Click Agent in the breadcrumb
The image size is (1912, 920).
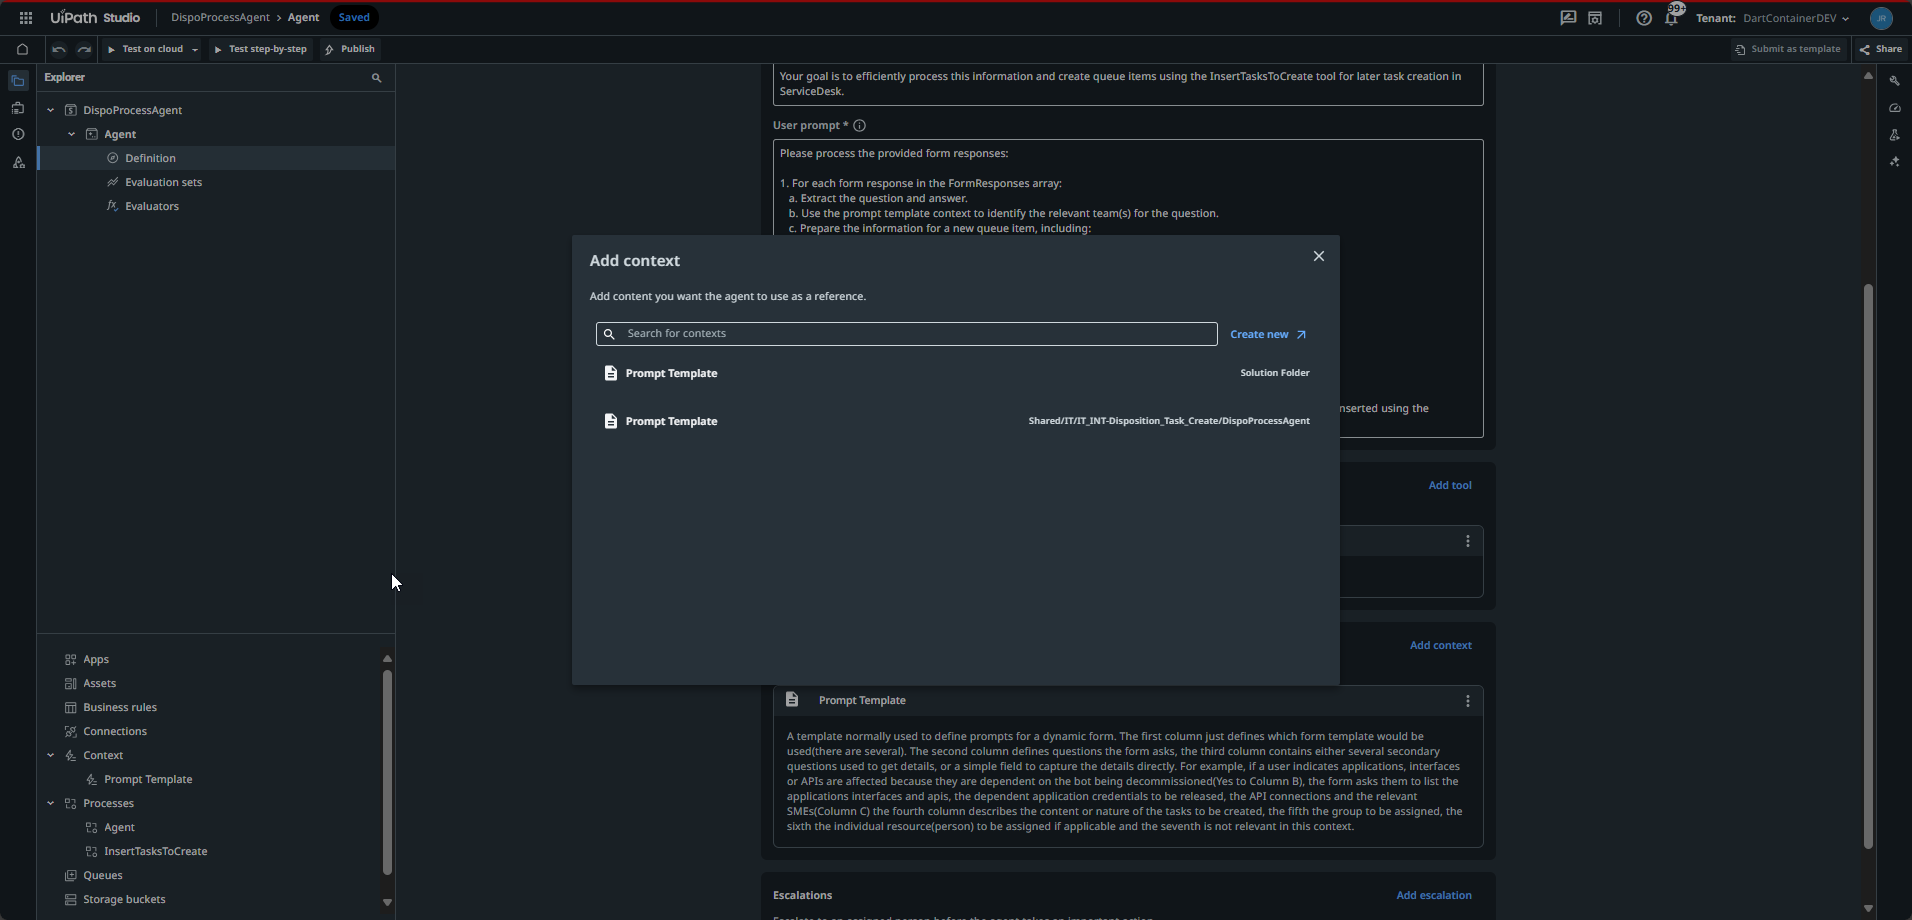click(303, 18)
